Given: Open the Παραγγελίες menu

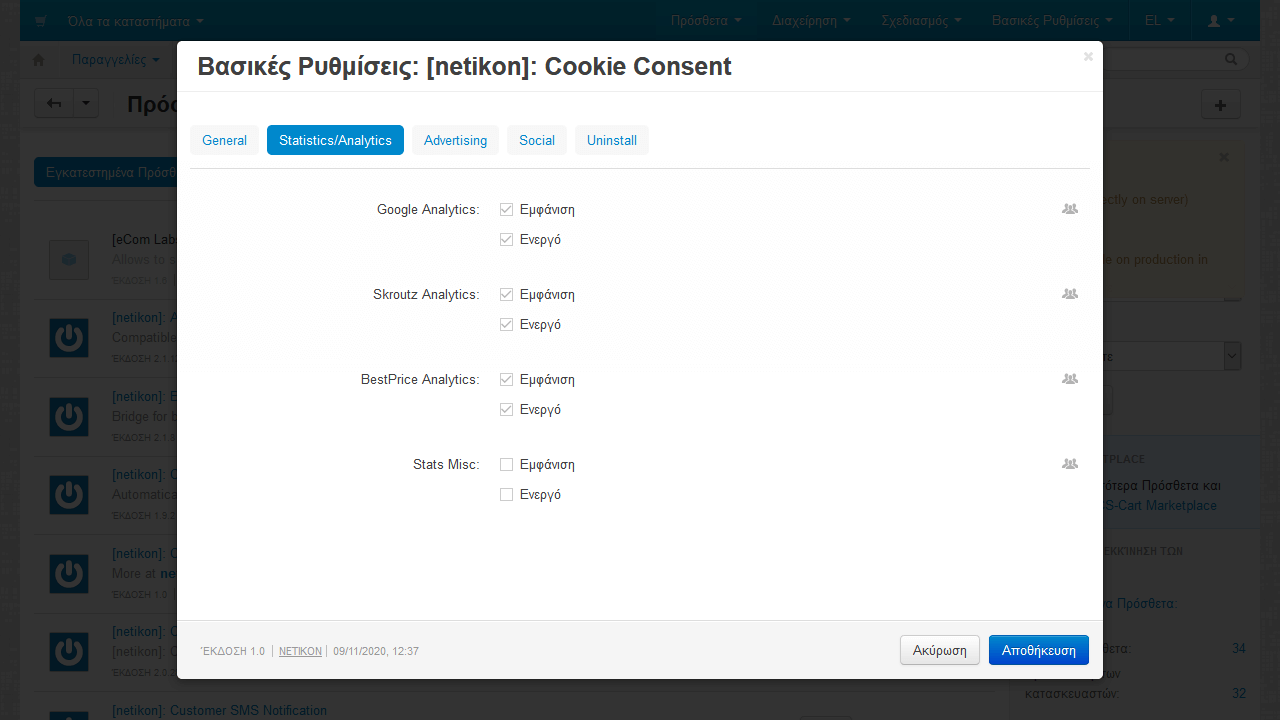Looking at the screenshot, I should pyautogui.click(x=116, y=60).
